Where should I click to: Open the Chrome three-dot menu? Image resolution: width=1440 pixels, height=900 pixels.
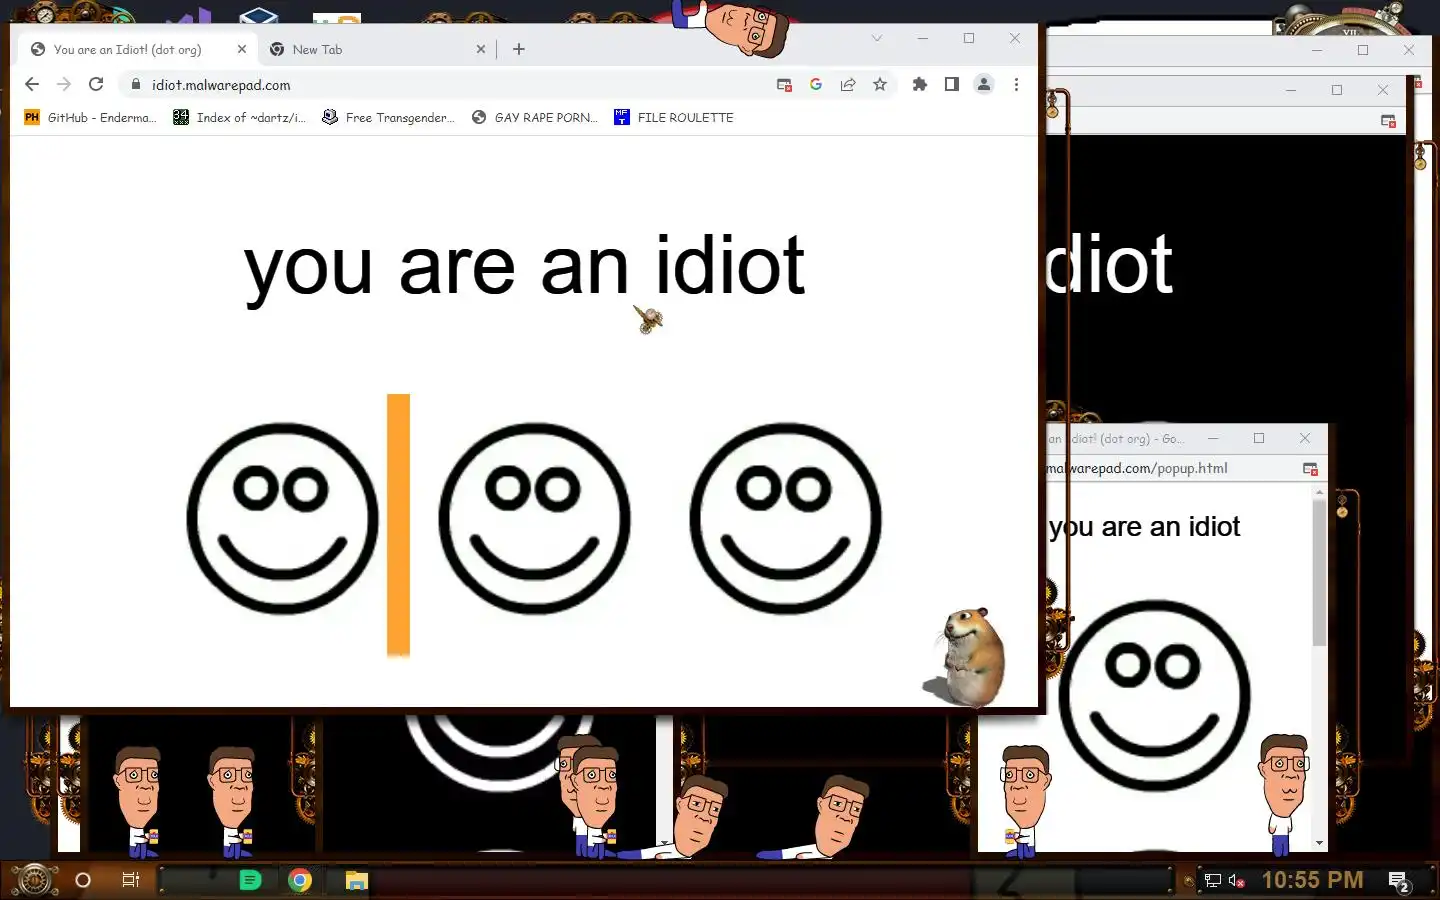click(1016, 85)
